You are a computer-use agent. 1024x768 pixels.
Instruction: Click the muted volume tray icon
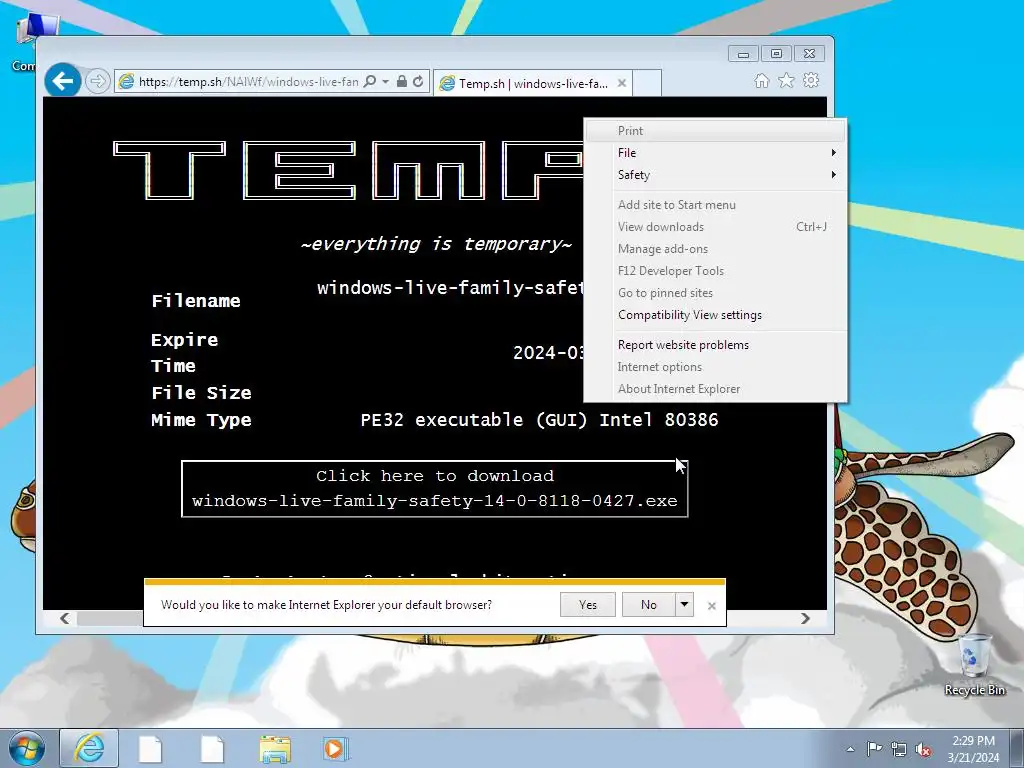(x=923, y=750)
